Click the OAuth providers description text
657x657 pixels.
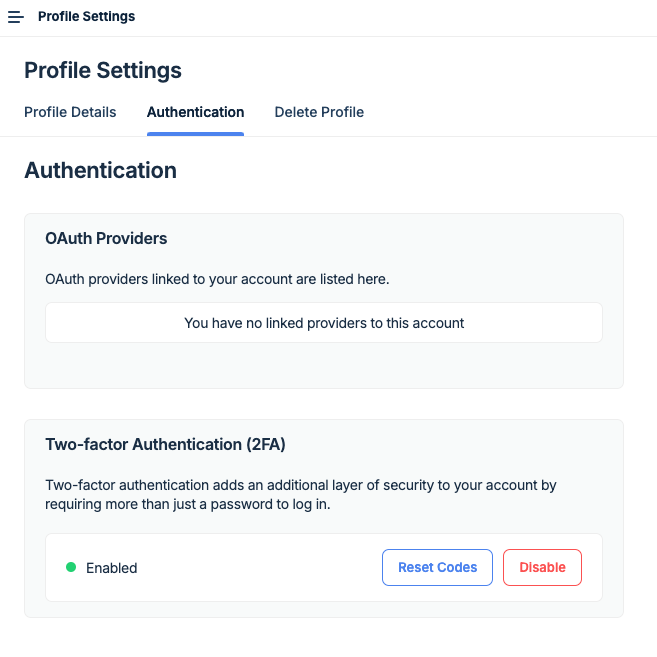pyautogui.click(x=217, y=279)
